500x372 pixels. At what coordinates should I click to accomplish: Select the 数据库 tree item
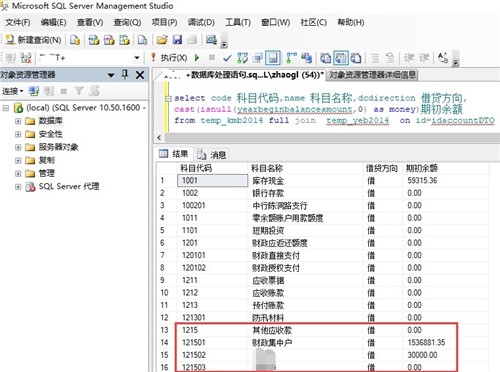click(50, 121)
